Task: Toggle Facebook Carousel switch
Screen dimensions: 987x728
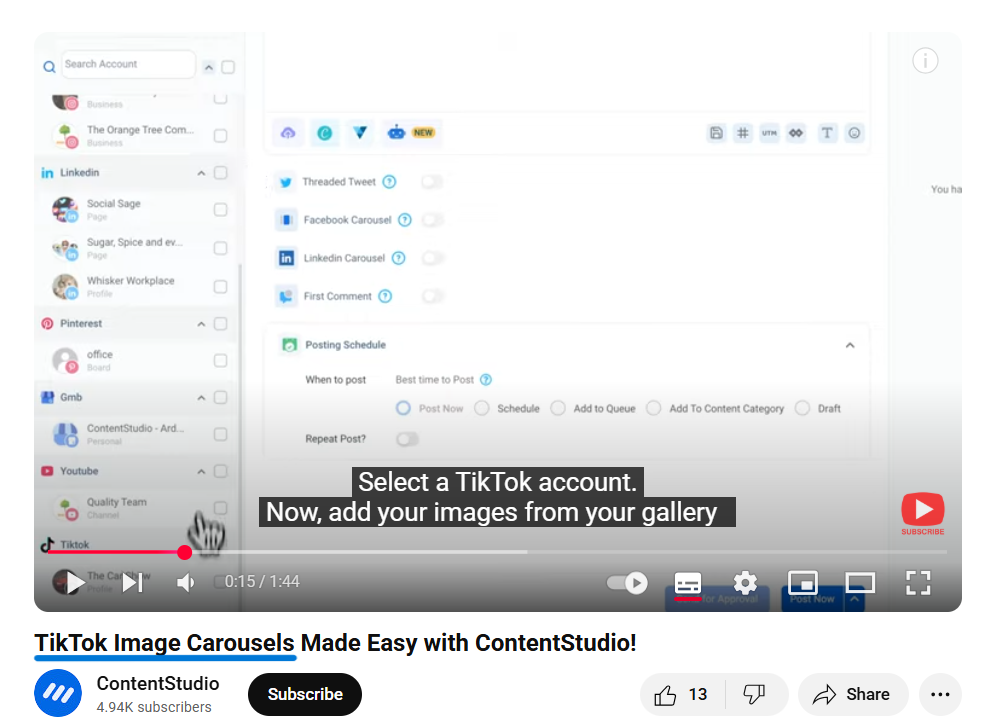Action: 432,220
